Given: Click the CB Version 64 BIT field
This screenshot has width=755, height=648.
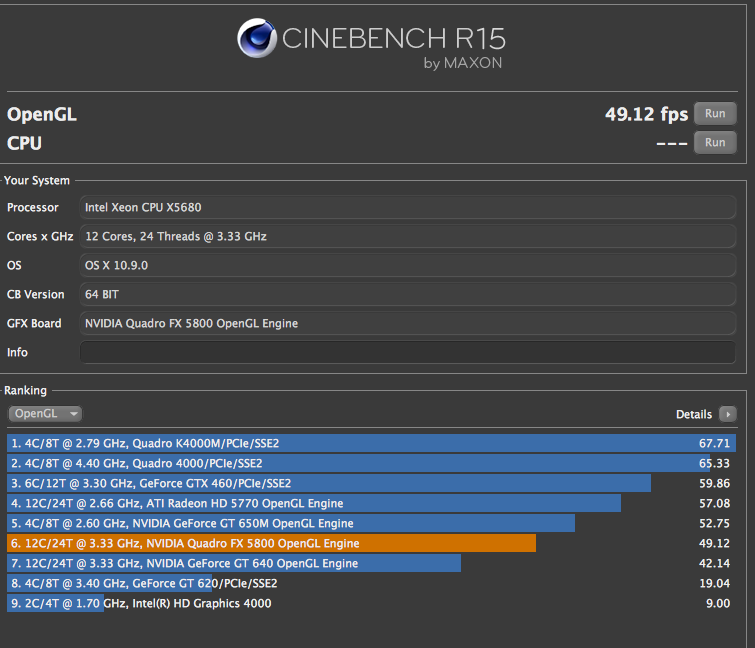Looking at the screenshot, I should tap(407, 294).
